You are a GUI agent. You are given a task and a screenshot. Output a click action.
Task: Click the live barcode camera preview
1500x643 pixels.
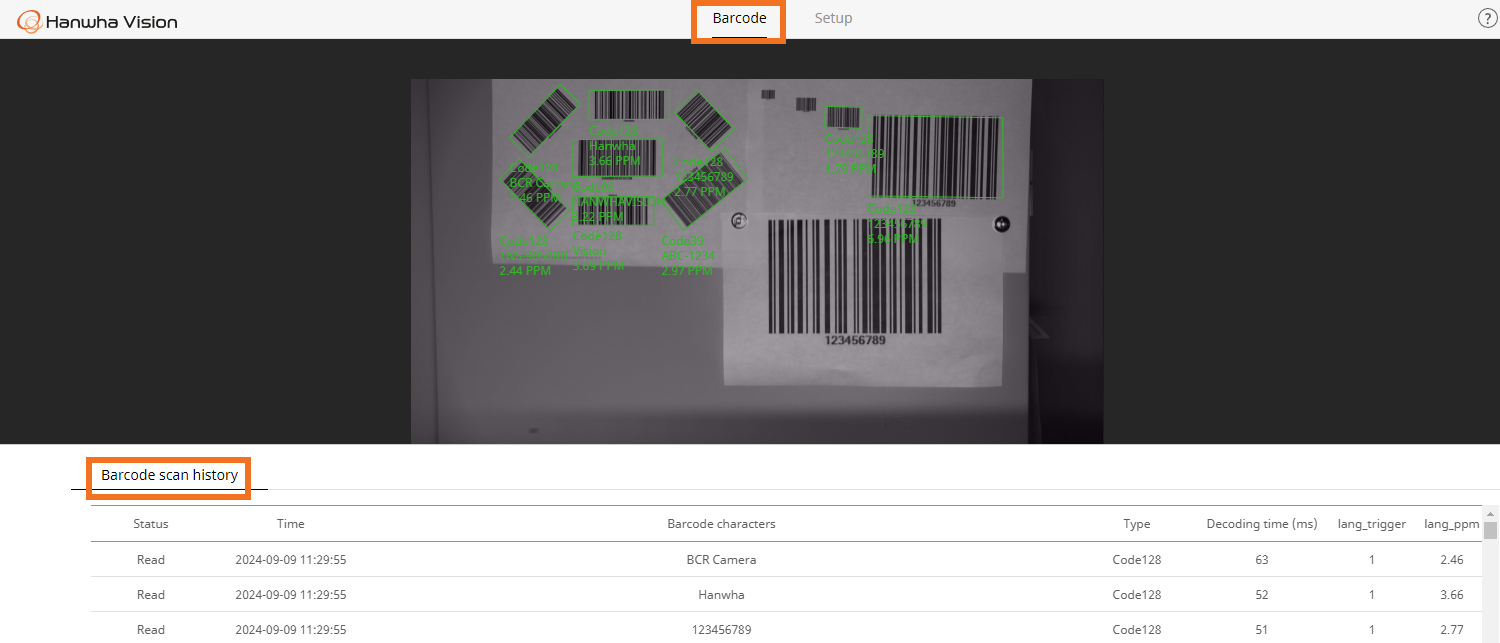(x=757, y=261)
